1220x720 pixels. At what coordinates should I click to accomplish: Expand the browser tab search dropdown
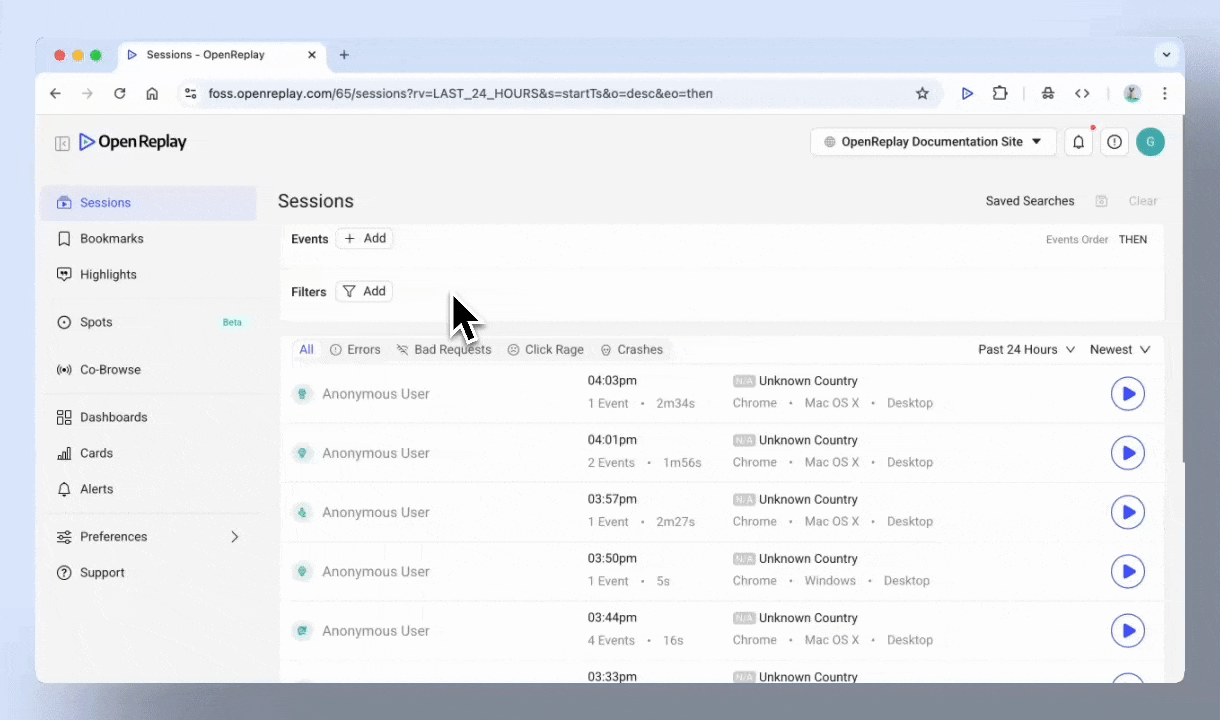tap(1166, 55)
